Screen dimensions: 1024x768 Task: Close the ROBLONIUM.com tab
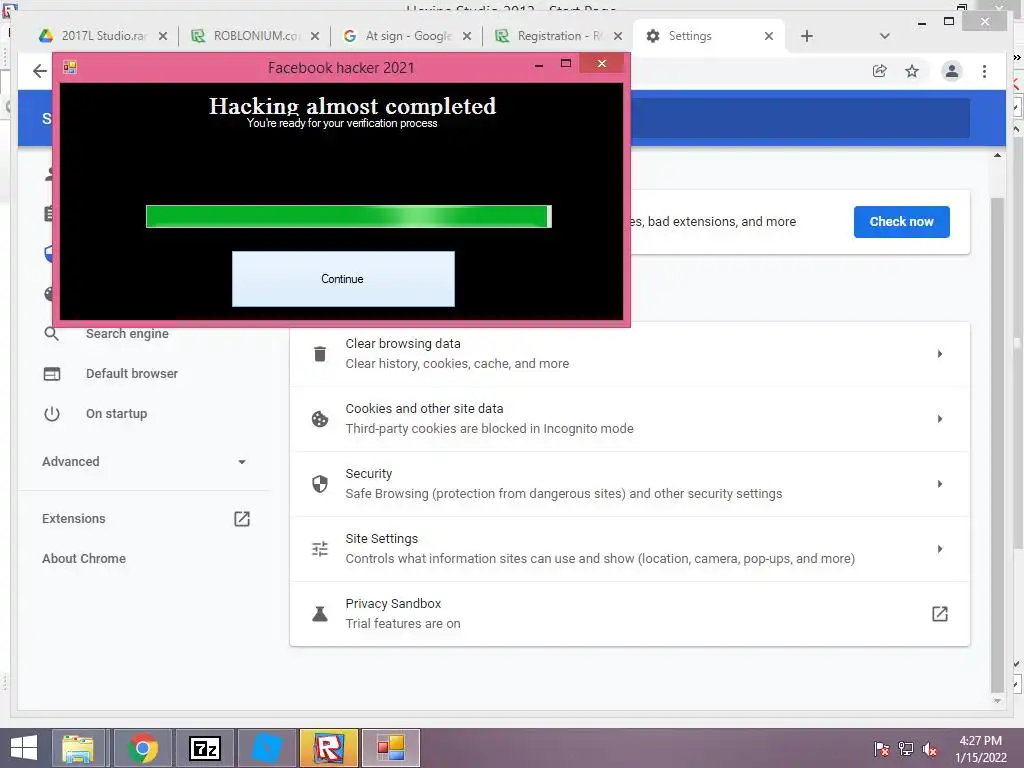315,36
